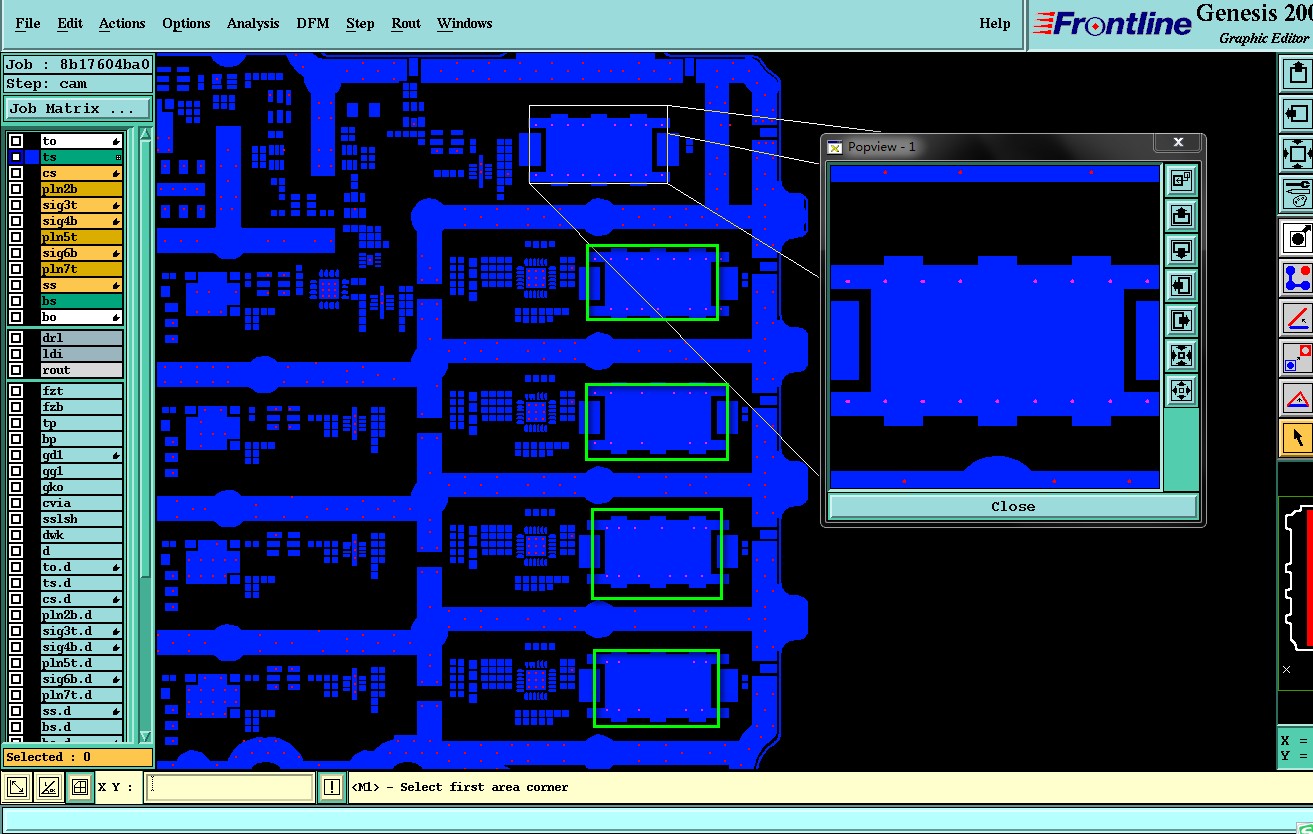
Task: Open the Analysis menu
Action: 253,23
